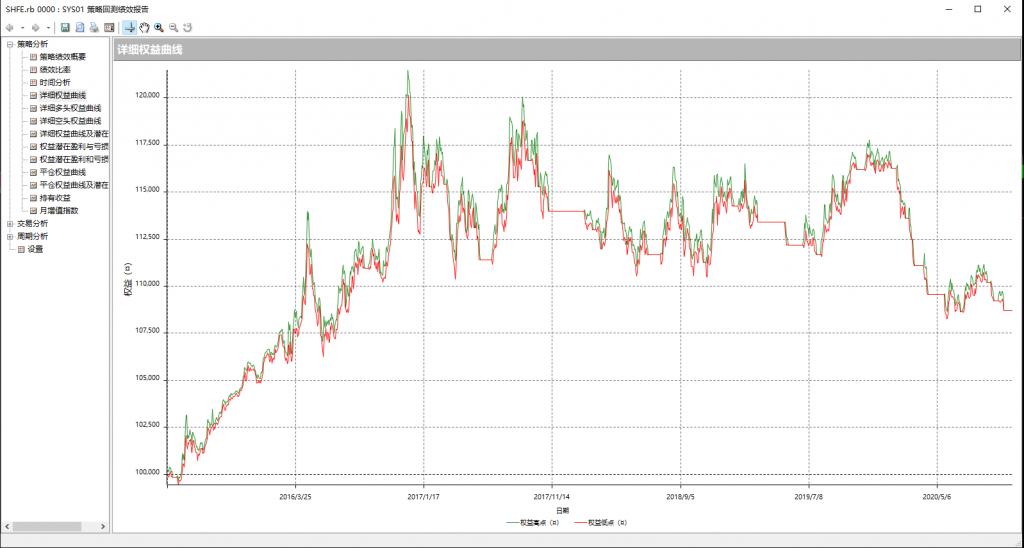Select 详细空头权益曲线 tree item
Image resolution: width=1024 pixels, height=548 pixels.
tap(70, 121)
